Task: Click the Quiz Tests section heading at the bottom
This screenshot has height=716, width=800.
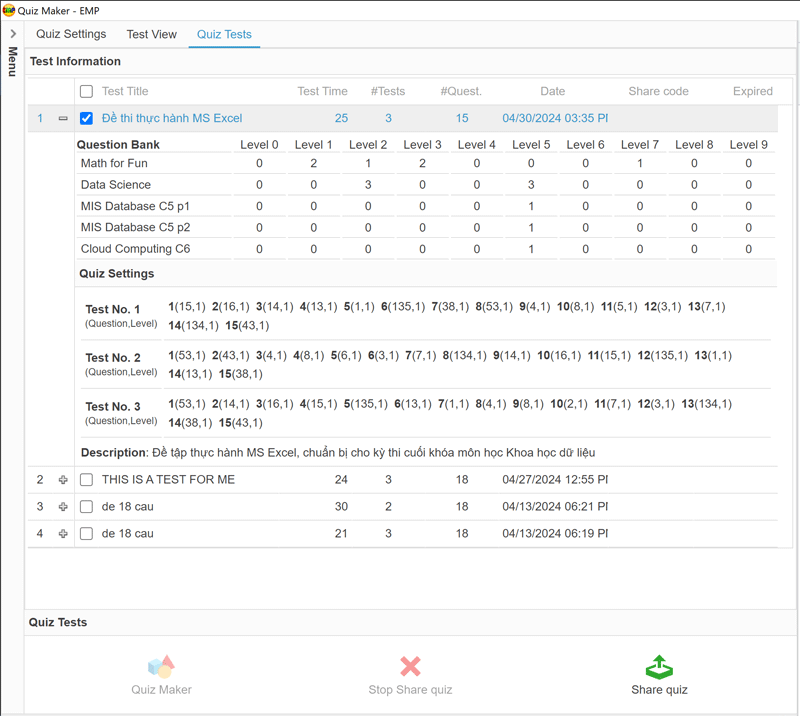Action: [x=58, y=622]
